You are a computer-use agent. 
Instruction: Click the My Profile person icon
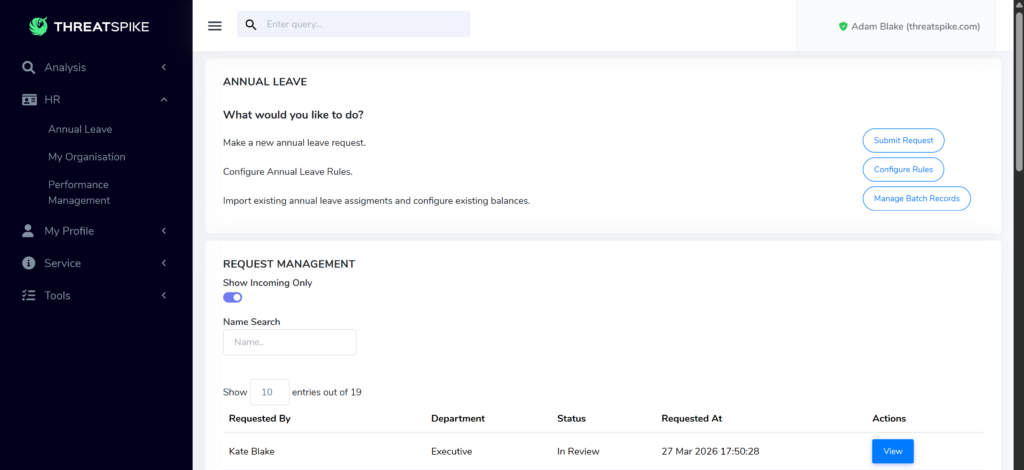28,231
